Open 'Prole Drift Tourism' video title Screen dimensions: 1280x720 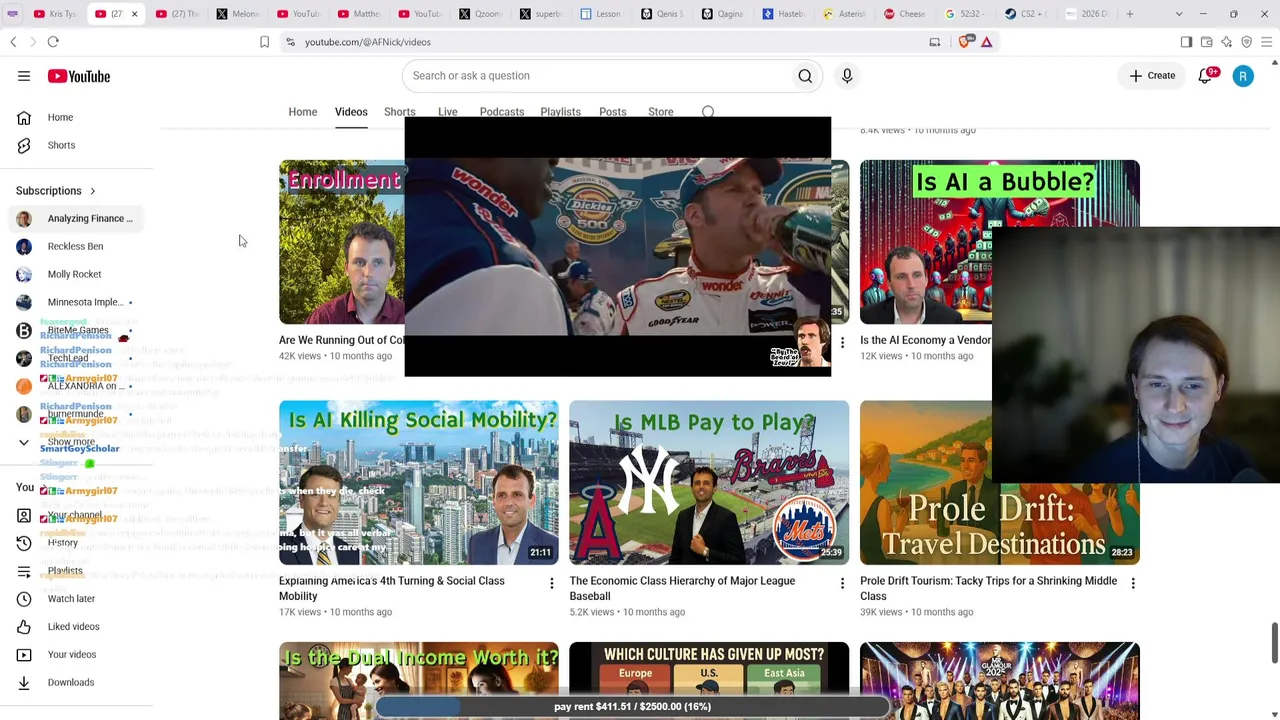[988, 589]
